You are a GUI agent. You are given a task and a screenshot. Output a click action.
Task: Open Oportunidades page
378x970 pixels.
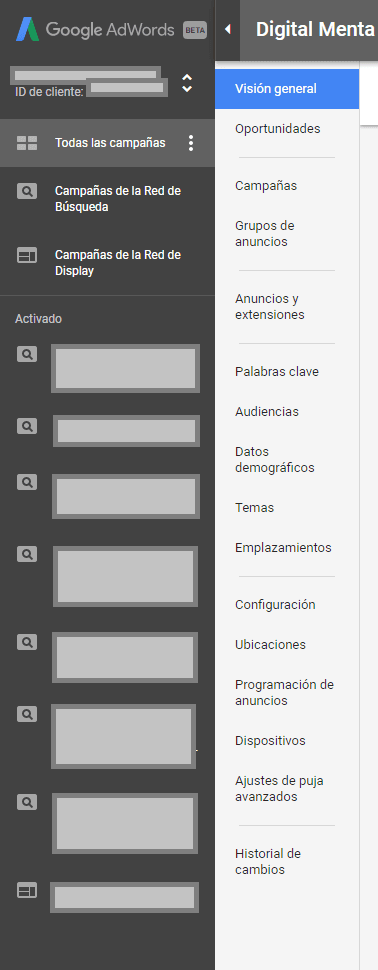point(278,129)
